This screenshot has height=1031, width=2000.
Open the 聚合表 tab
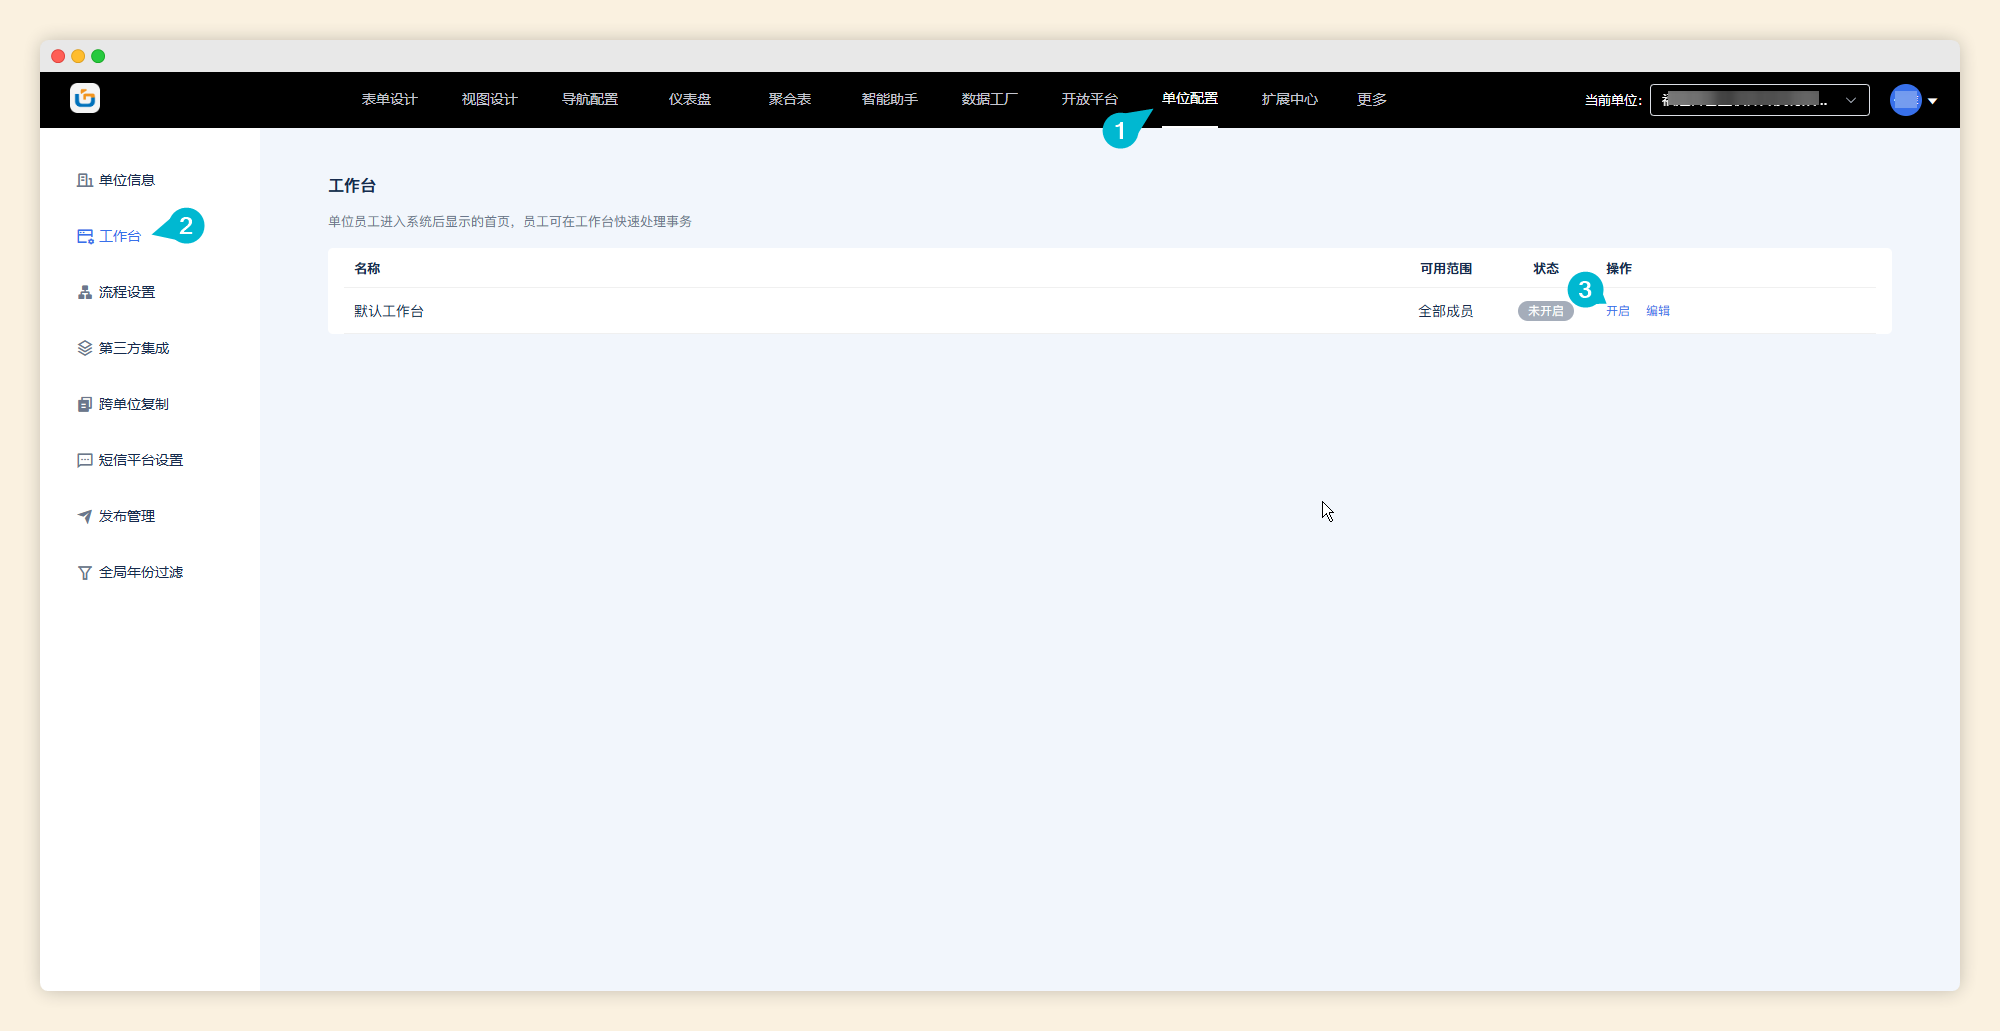(x=789, y=99)
